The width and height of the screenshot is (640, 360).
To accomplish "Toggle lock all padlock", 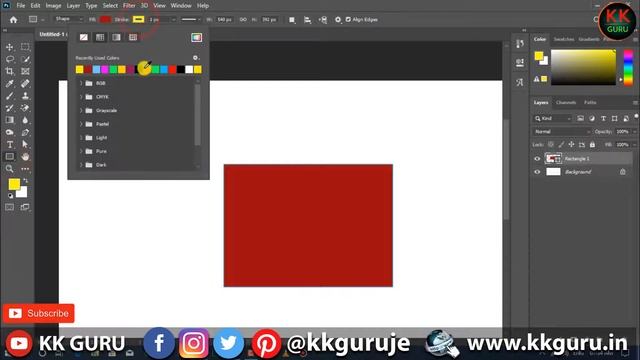I will pos(592,144).
